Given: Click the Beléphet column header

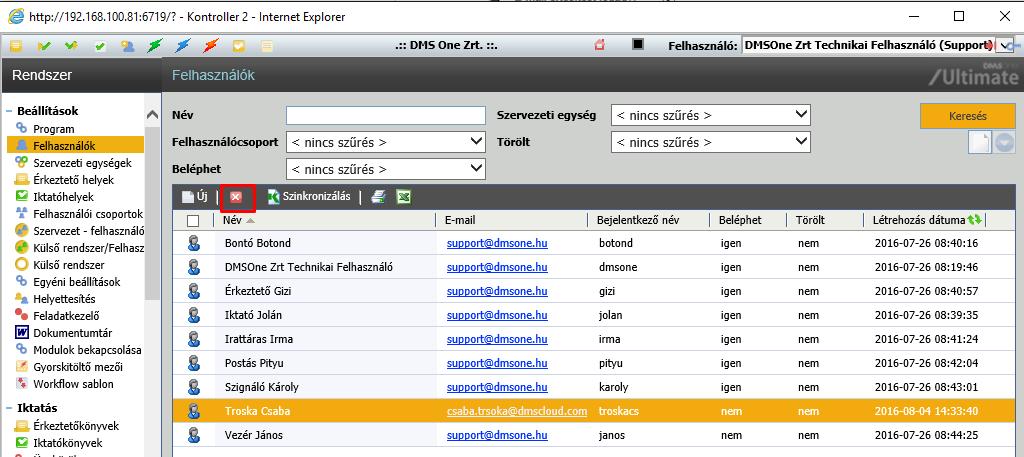Looking at the screenshot, I should pyautogui.click(x=740, y=220).
